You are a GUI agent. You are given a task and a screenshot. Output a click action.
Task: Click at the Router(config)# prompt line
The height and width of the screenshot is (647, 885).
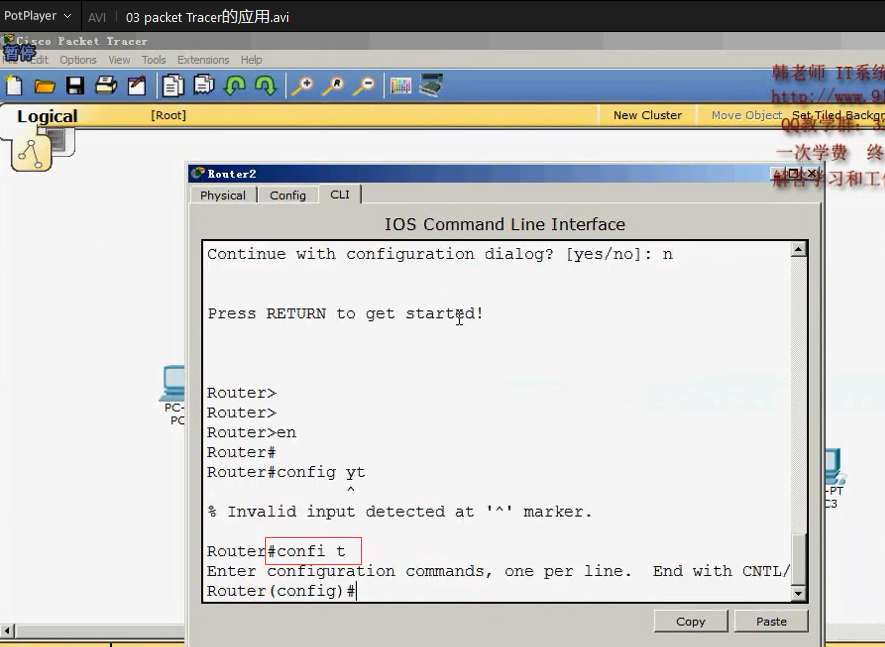(x=282, y=591)
